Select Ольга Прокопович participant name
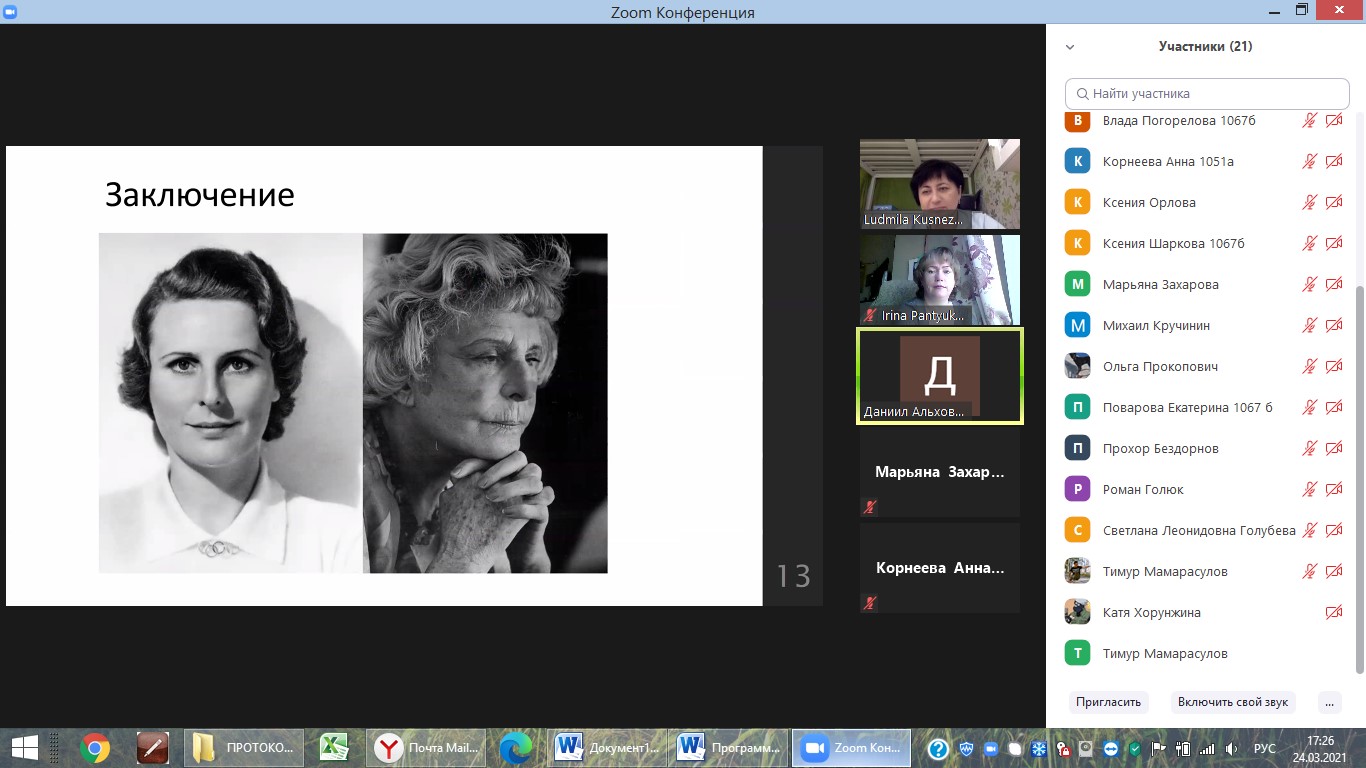This screenshot has height=768, width=1366. point(1160,367)
